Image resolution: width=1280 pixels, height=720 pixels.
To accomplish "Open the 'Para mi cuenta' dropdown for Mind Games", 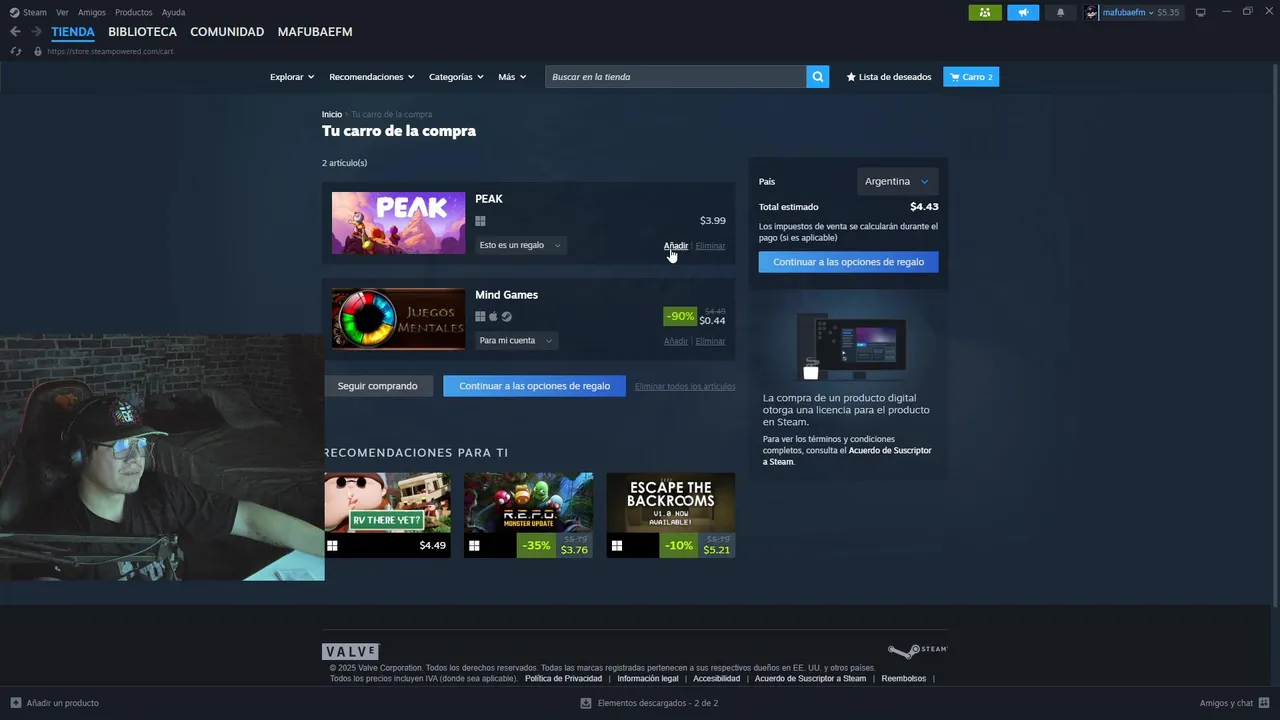I will (x=516, y=341).
